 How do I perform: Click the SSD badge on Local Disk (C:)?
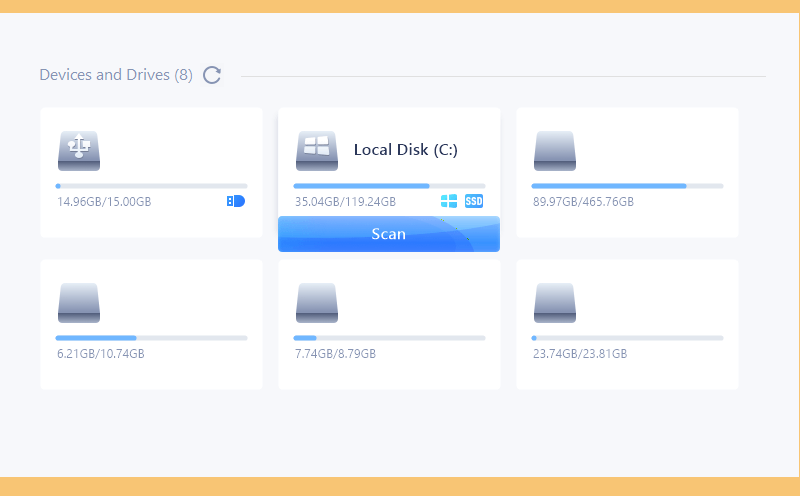coord(474,201)
